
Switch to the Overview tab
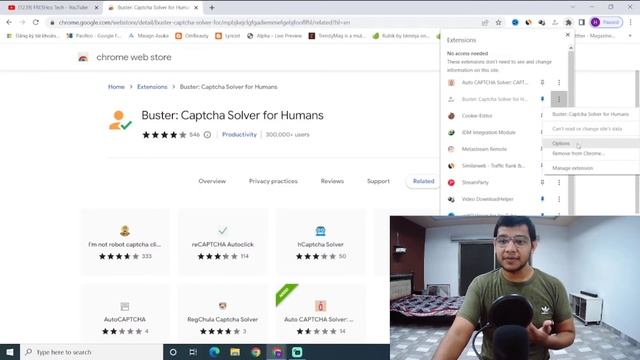[212, 181]
